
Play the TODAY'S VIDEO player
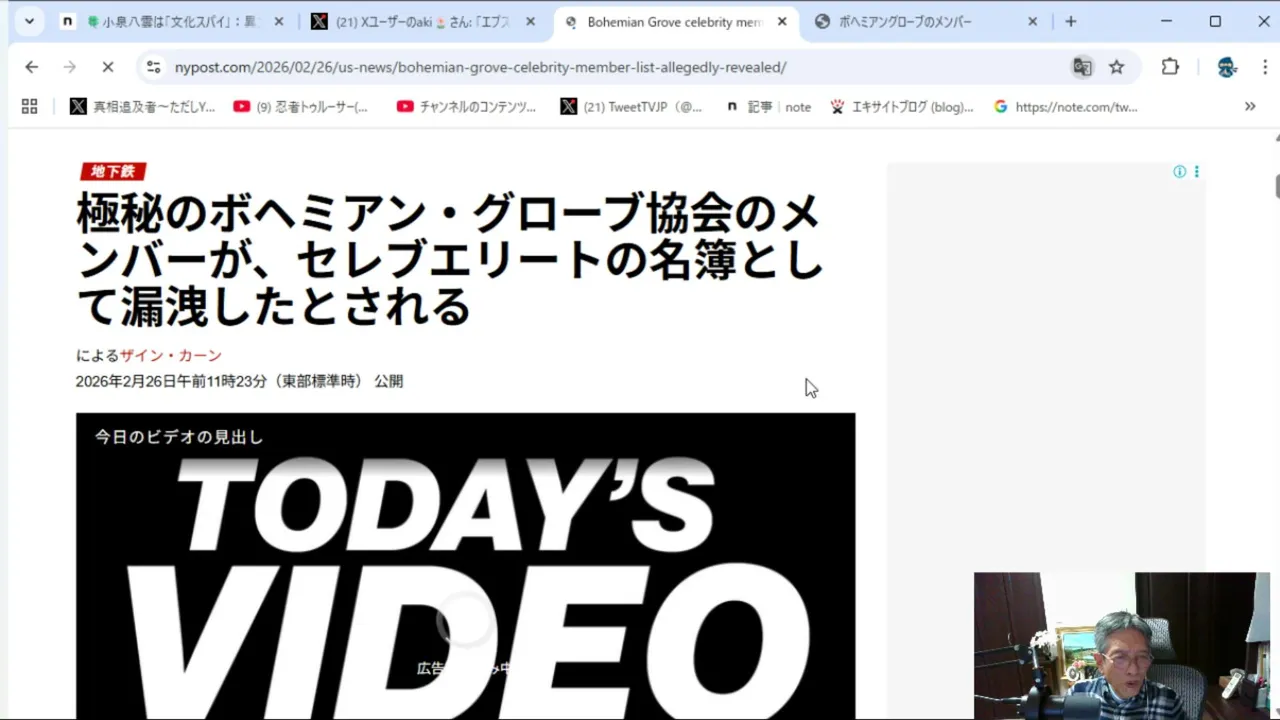coord(465,565)
